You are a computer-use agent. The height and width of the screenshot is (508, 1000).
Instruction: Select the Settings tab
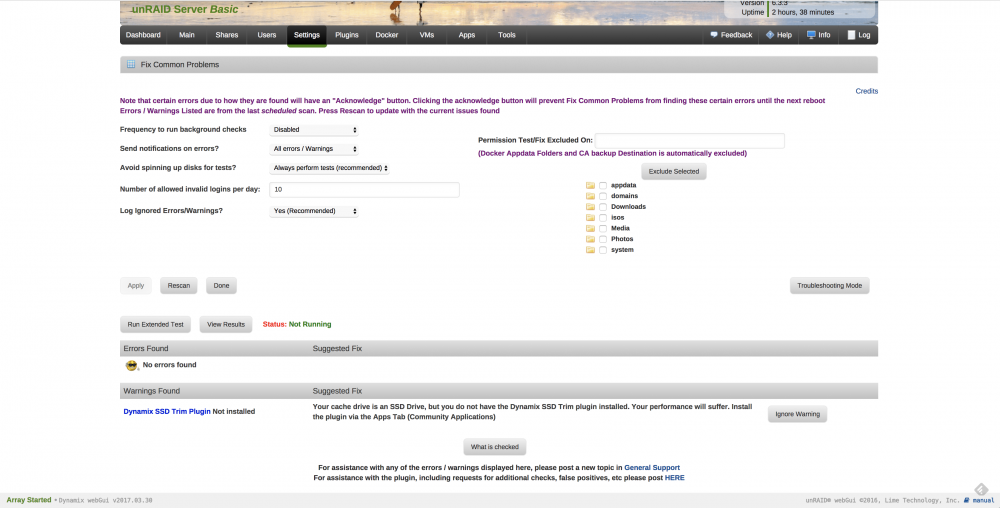pyautogui.click(x=307, y=35)
